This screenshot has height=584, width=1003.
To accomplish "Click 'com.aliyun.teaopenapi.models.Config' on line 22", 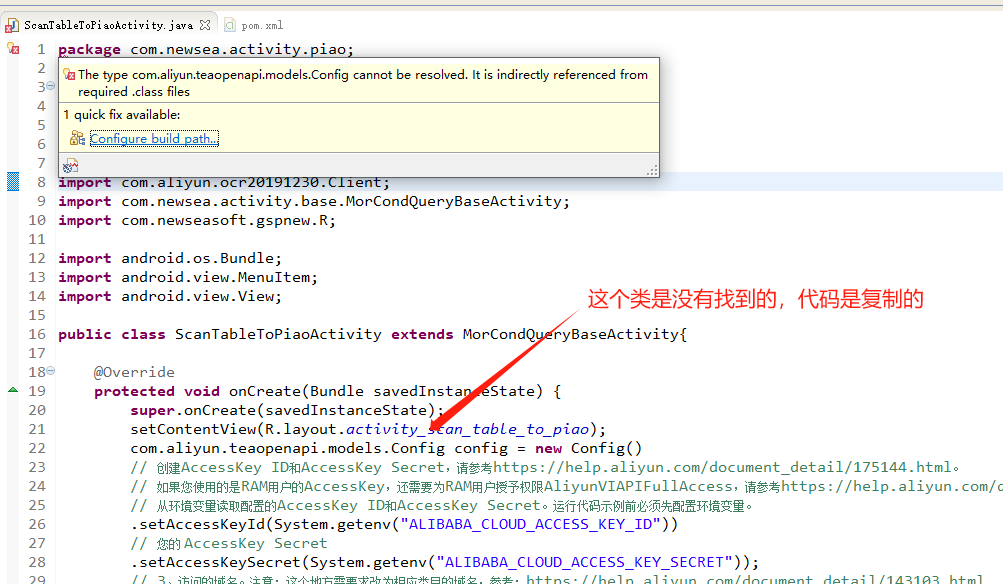I will pos(287,448).
